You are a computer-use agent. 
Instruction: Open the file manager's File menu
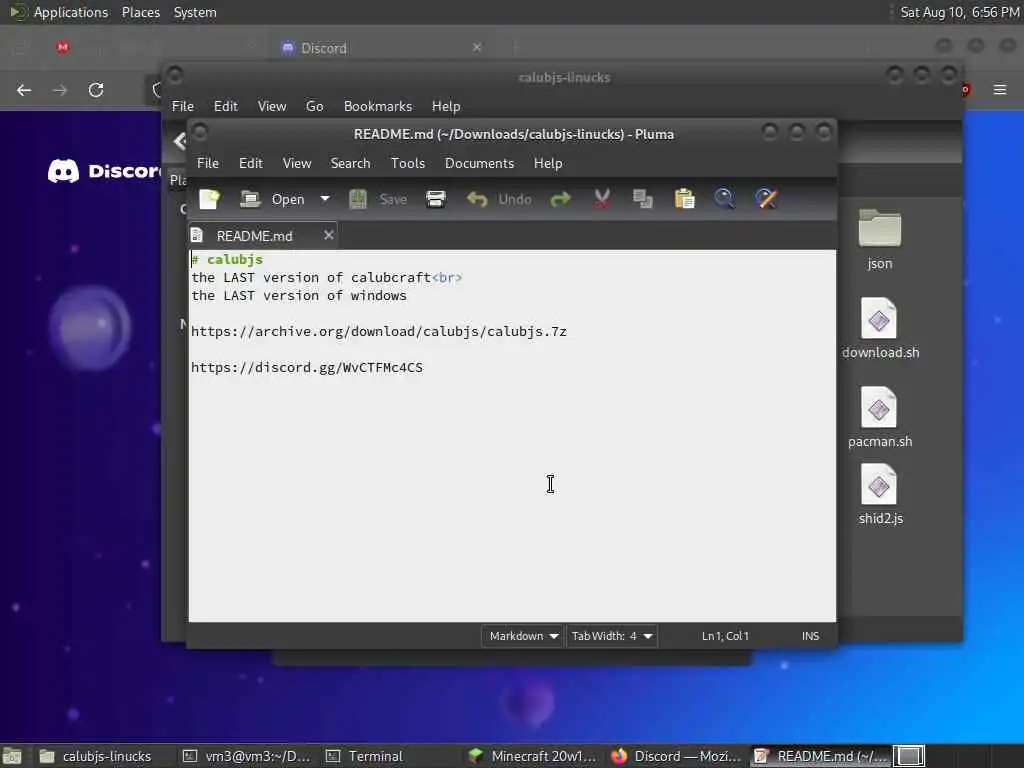click(x=182, y=106)
